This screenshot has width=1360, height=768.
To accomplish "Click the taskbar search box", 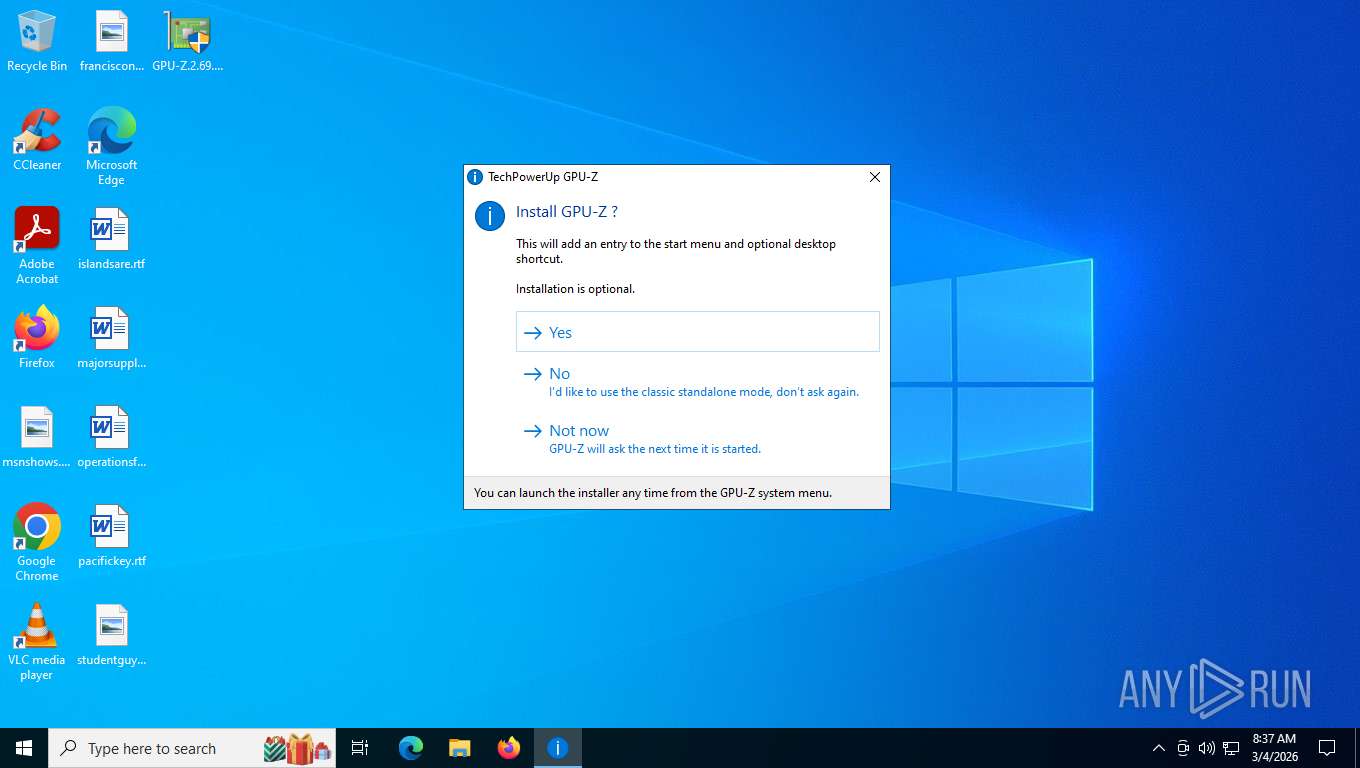I will point(192,748).
